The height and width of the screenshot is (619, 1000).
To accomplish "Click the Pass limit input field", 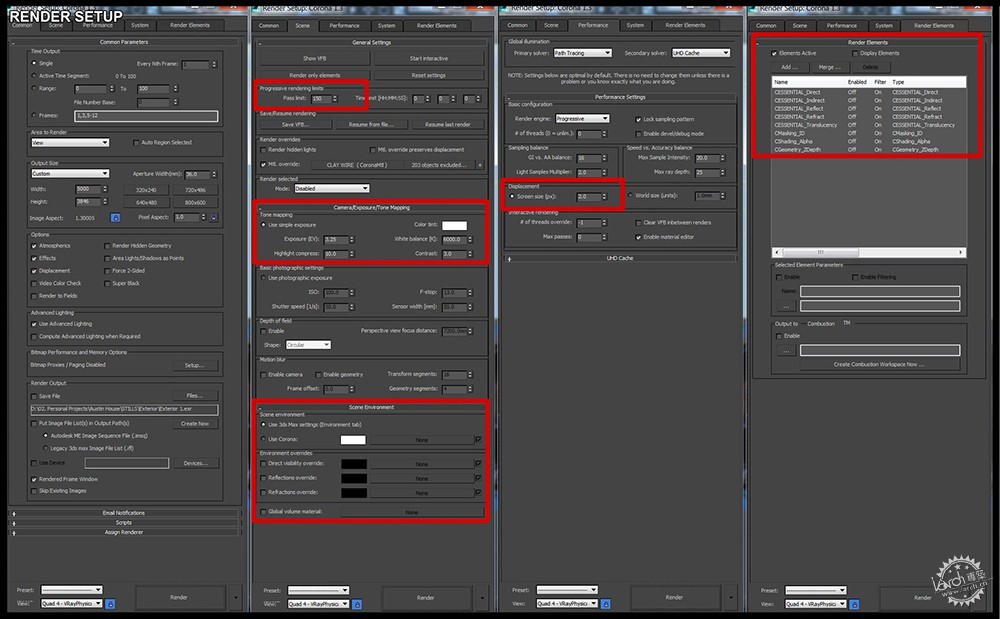I will point(321,99).
